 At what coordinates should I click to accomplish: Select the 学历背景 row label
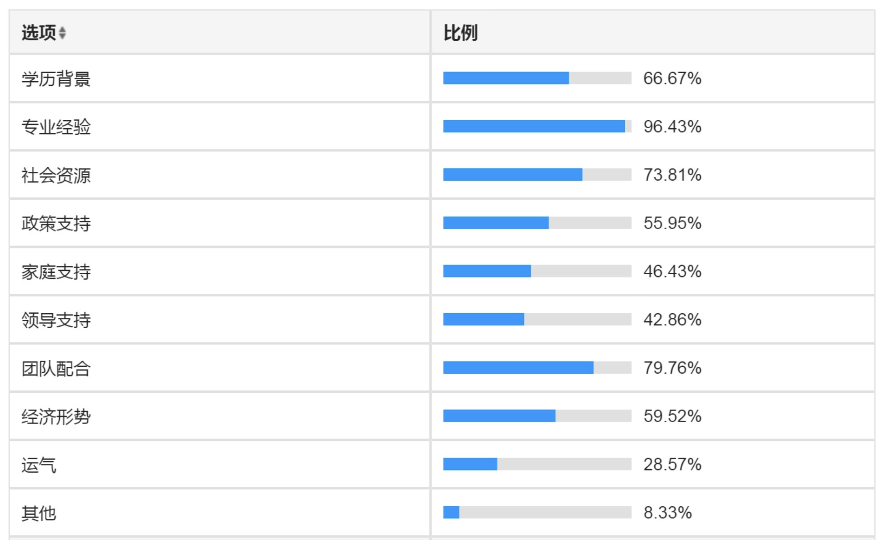click(x=56, y=79)
